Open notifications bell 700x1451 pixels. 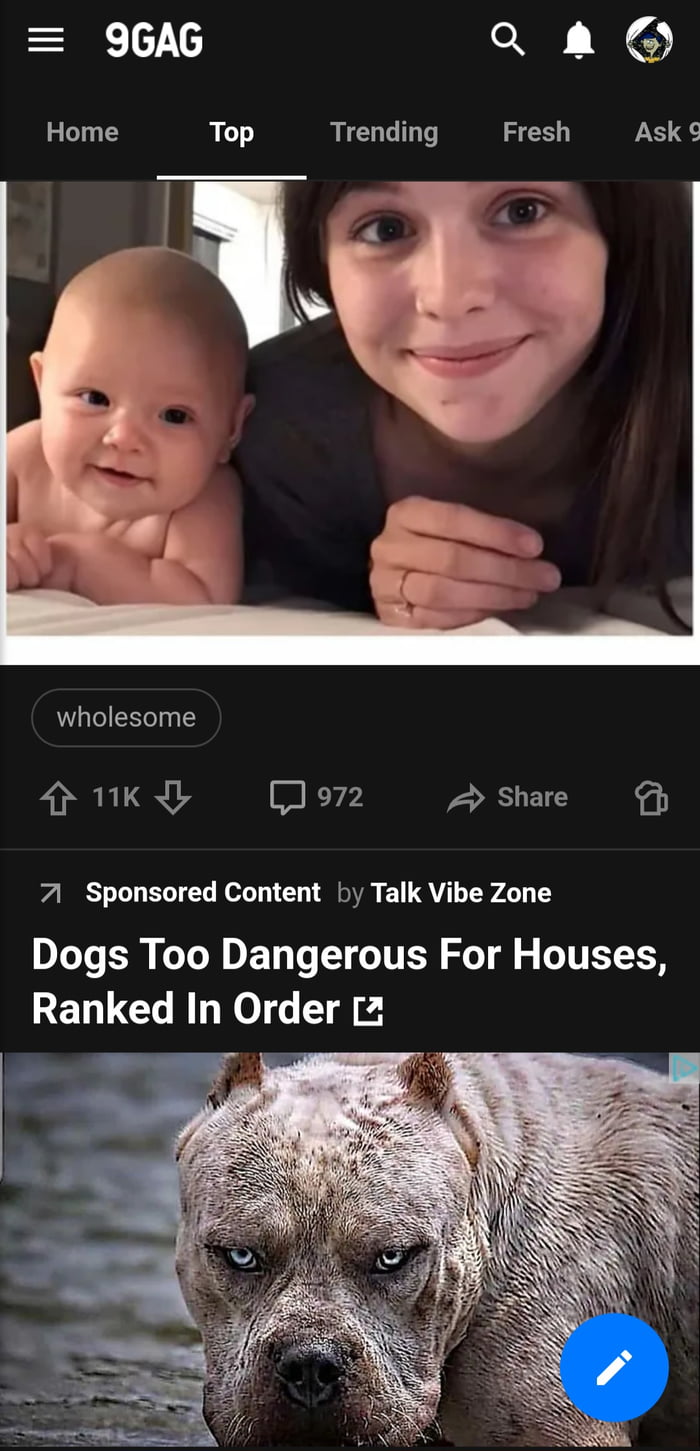coord(579,40)
